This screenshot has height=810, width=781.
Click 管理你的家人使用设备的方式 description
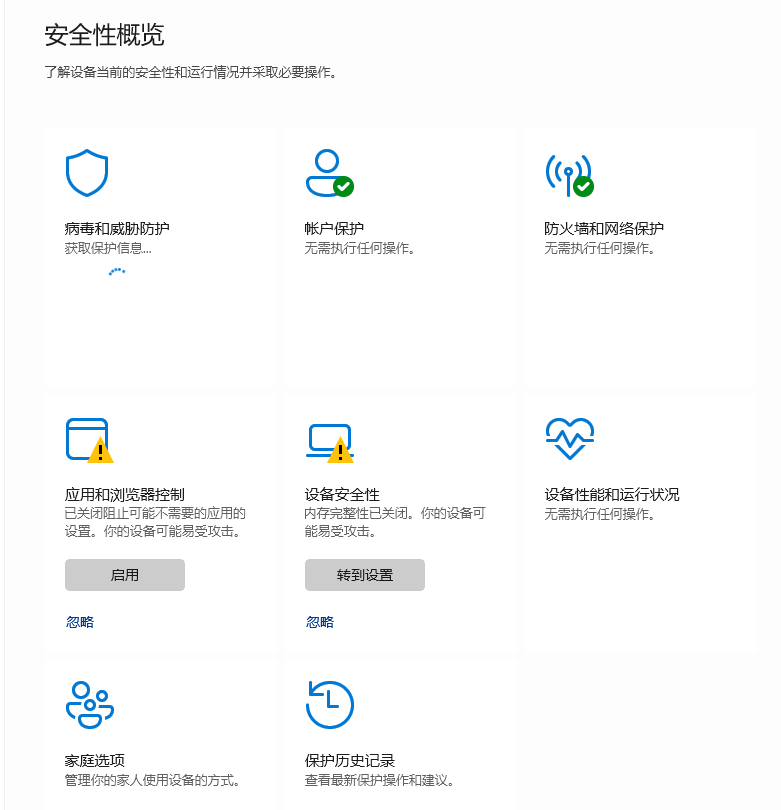[152, 780]
